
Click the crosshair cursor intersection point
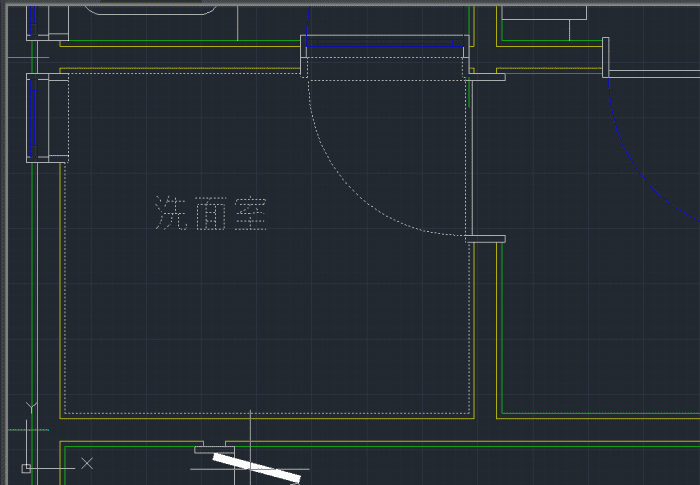click(250, 469)
